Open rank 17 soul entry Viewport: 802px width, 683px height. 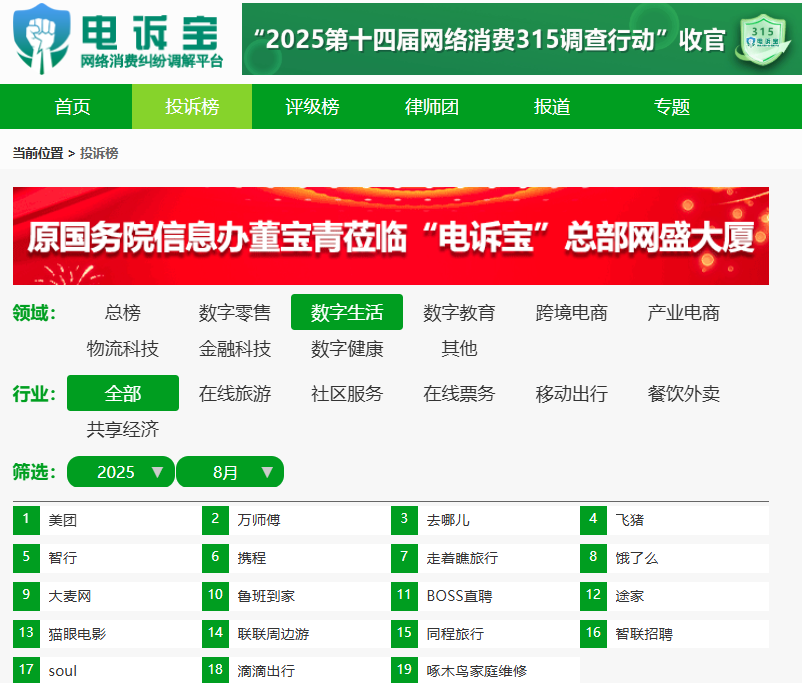coord(107,670)
